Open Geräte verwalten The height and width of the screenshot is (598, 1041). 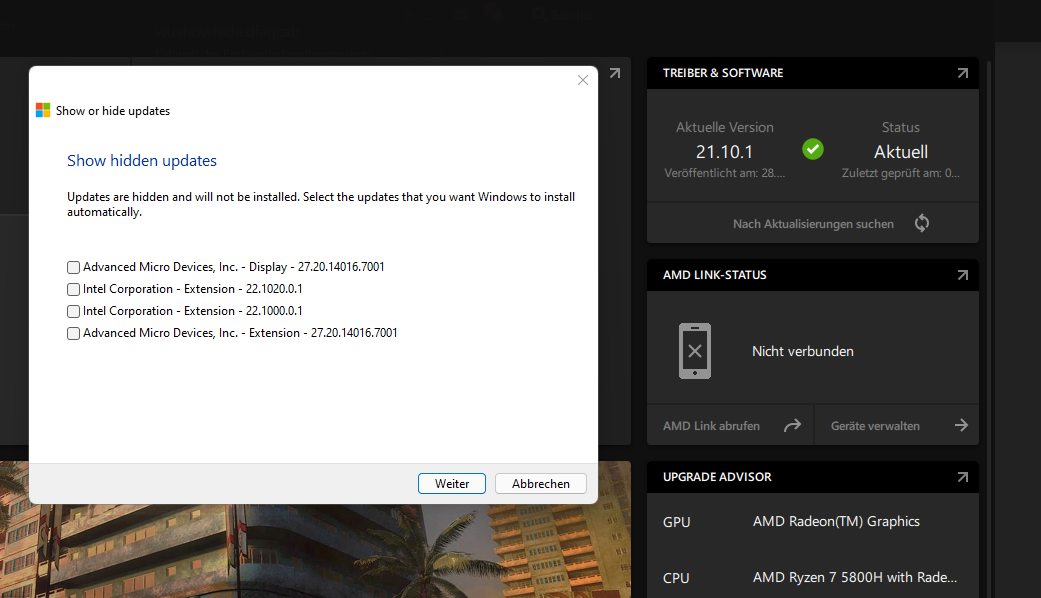875,426
